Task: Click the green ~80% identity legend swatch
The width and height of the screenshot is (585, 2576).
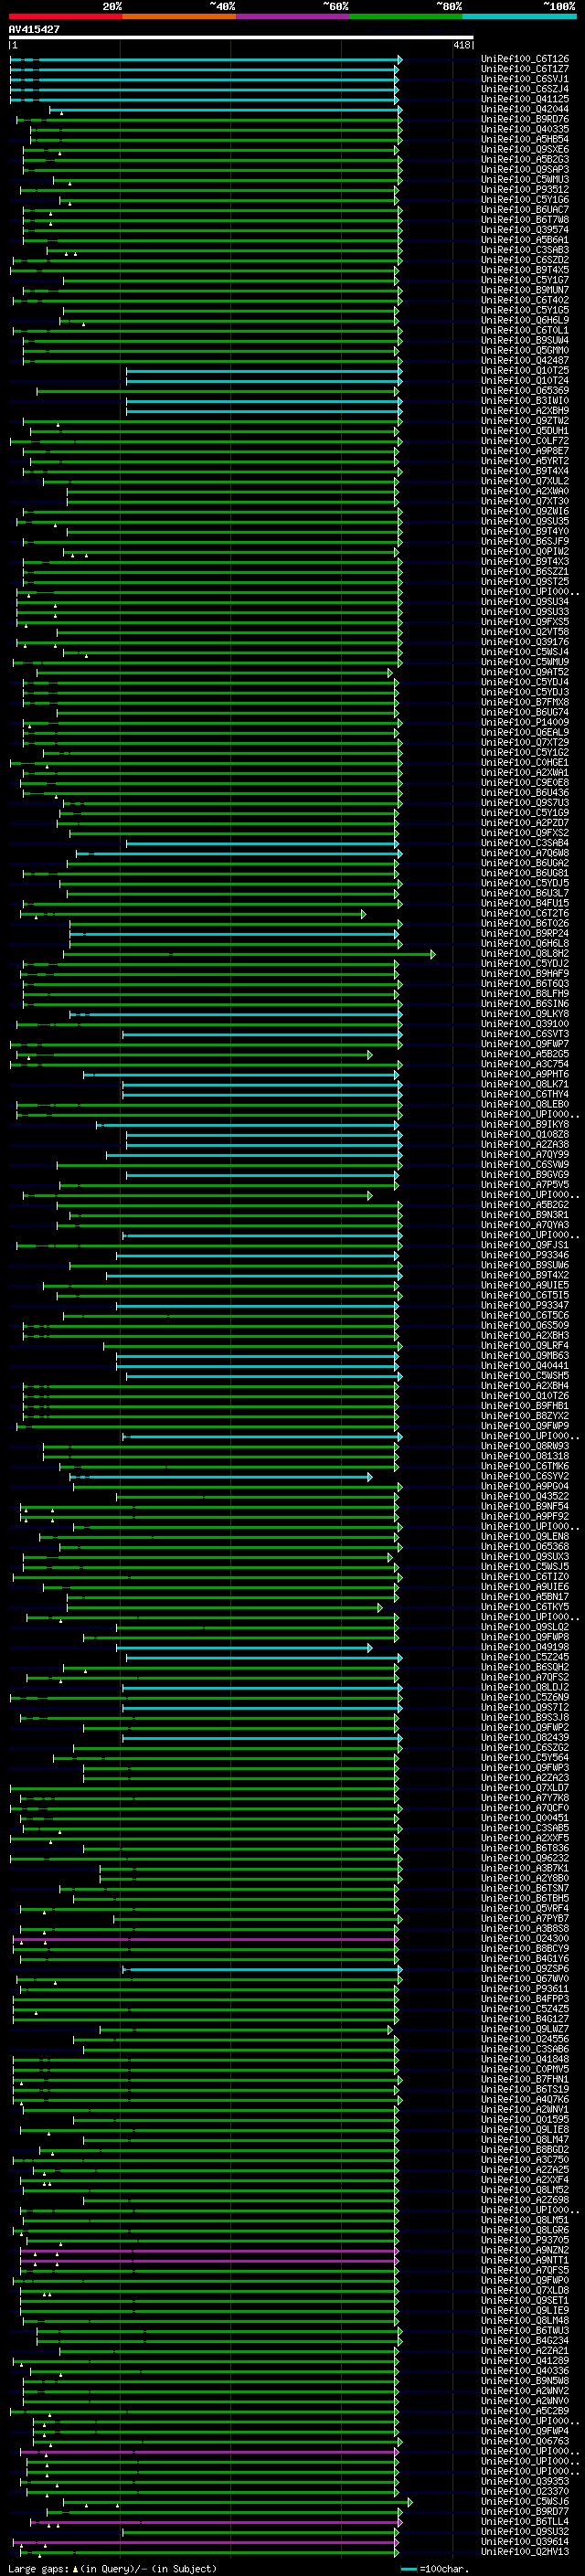Action: point(406,16)
